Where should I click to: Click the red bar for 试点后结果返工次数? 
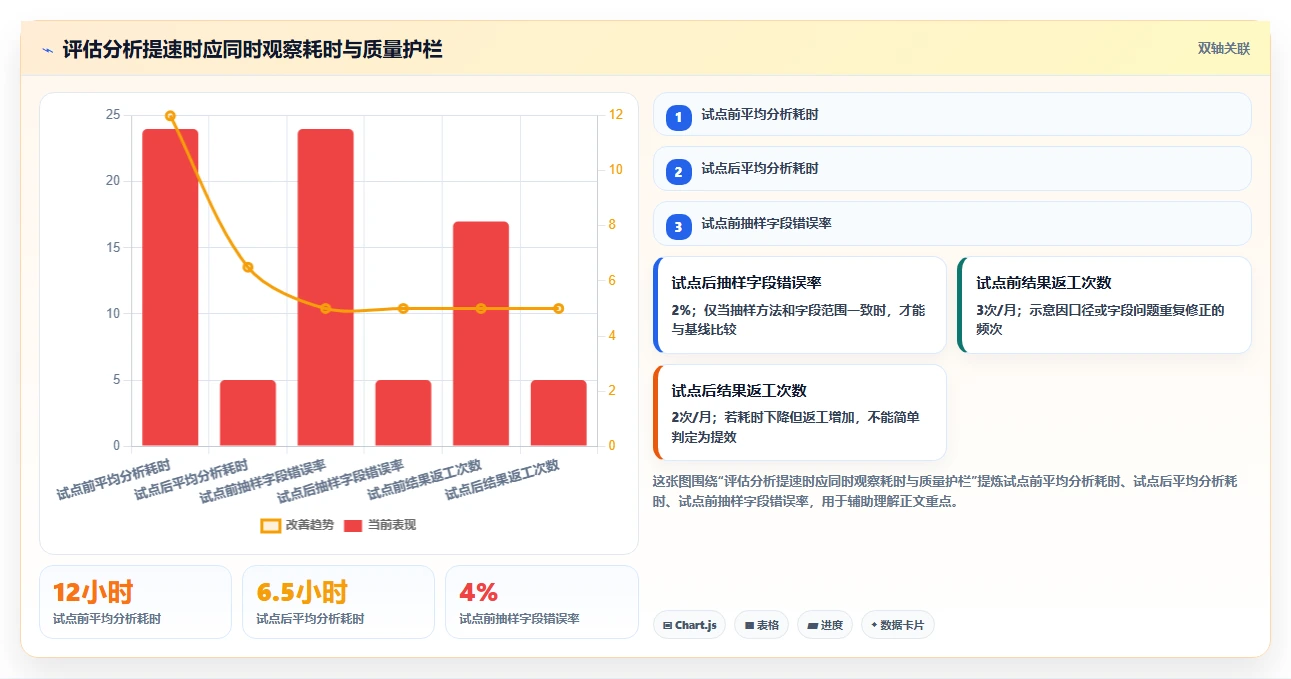tap(558, 413)
